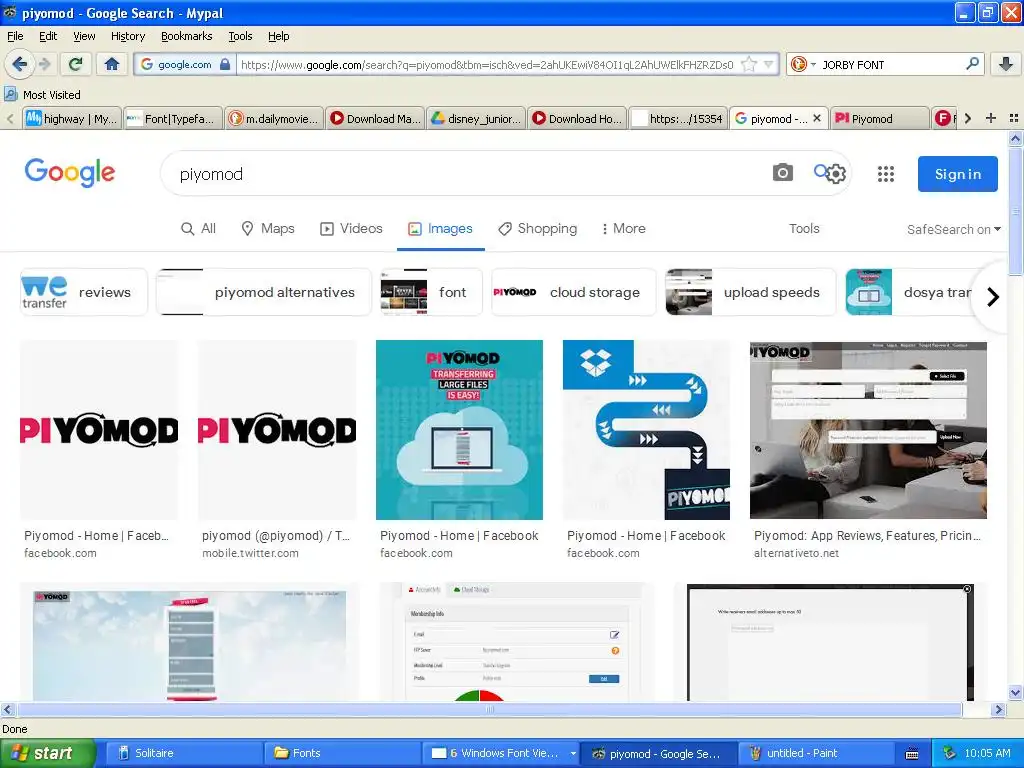Image resolution: width=1024 pixels, height=768 pixels.
Task: Show more suggestion chips with right chevron
Action: (x=993, y=296)
